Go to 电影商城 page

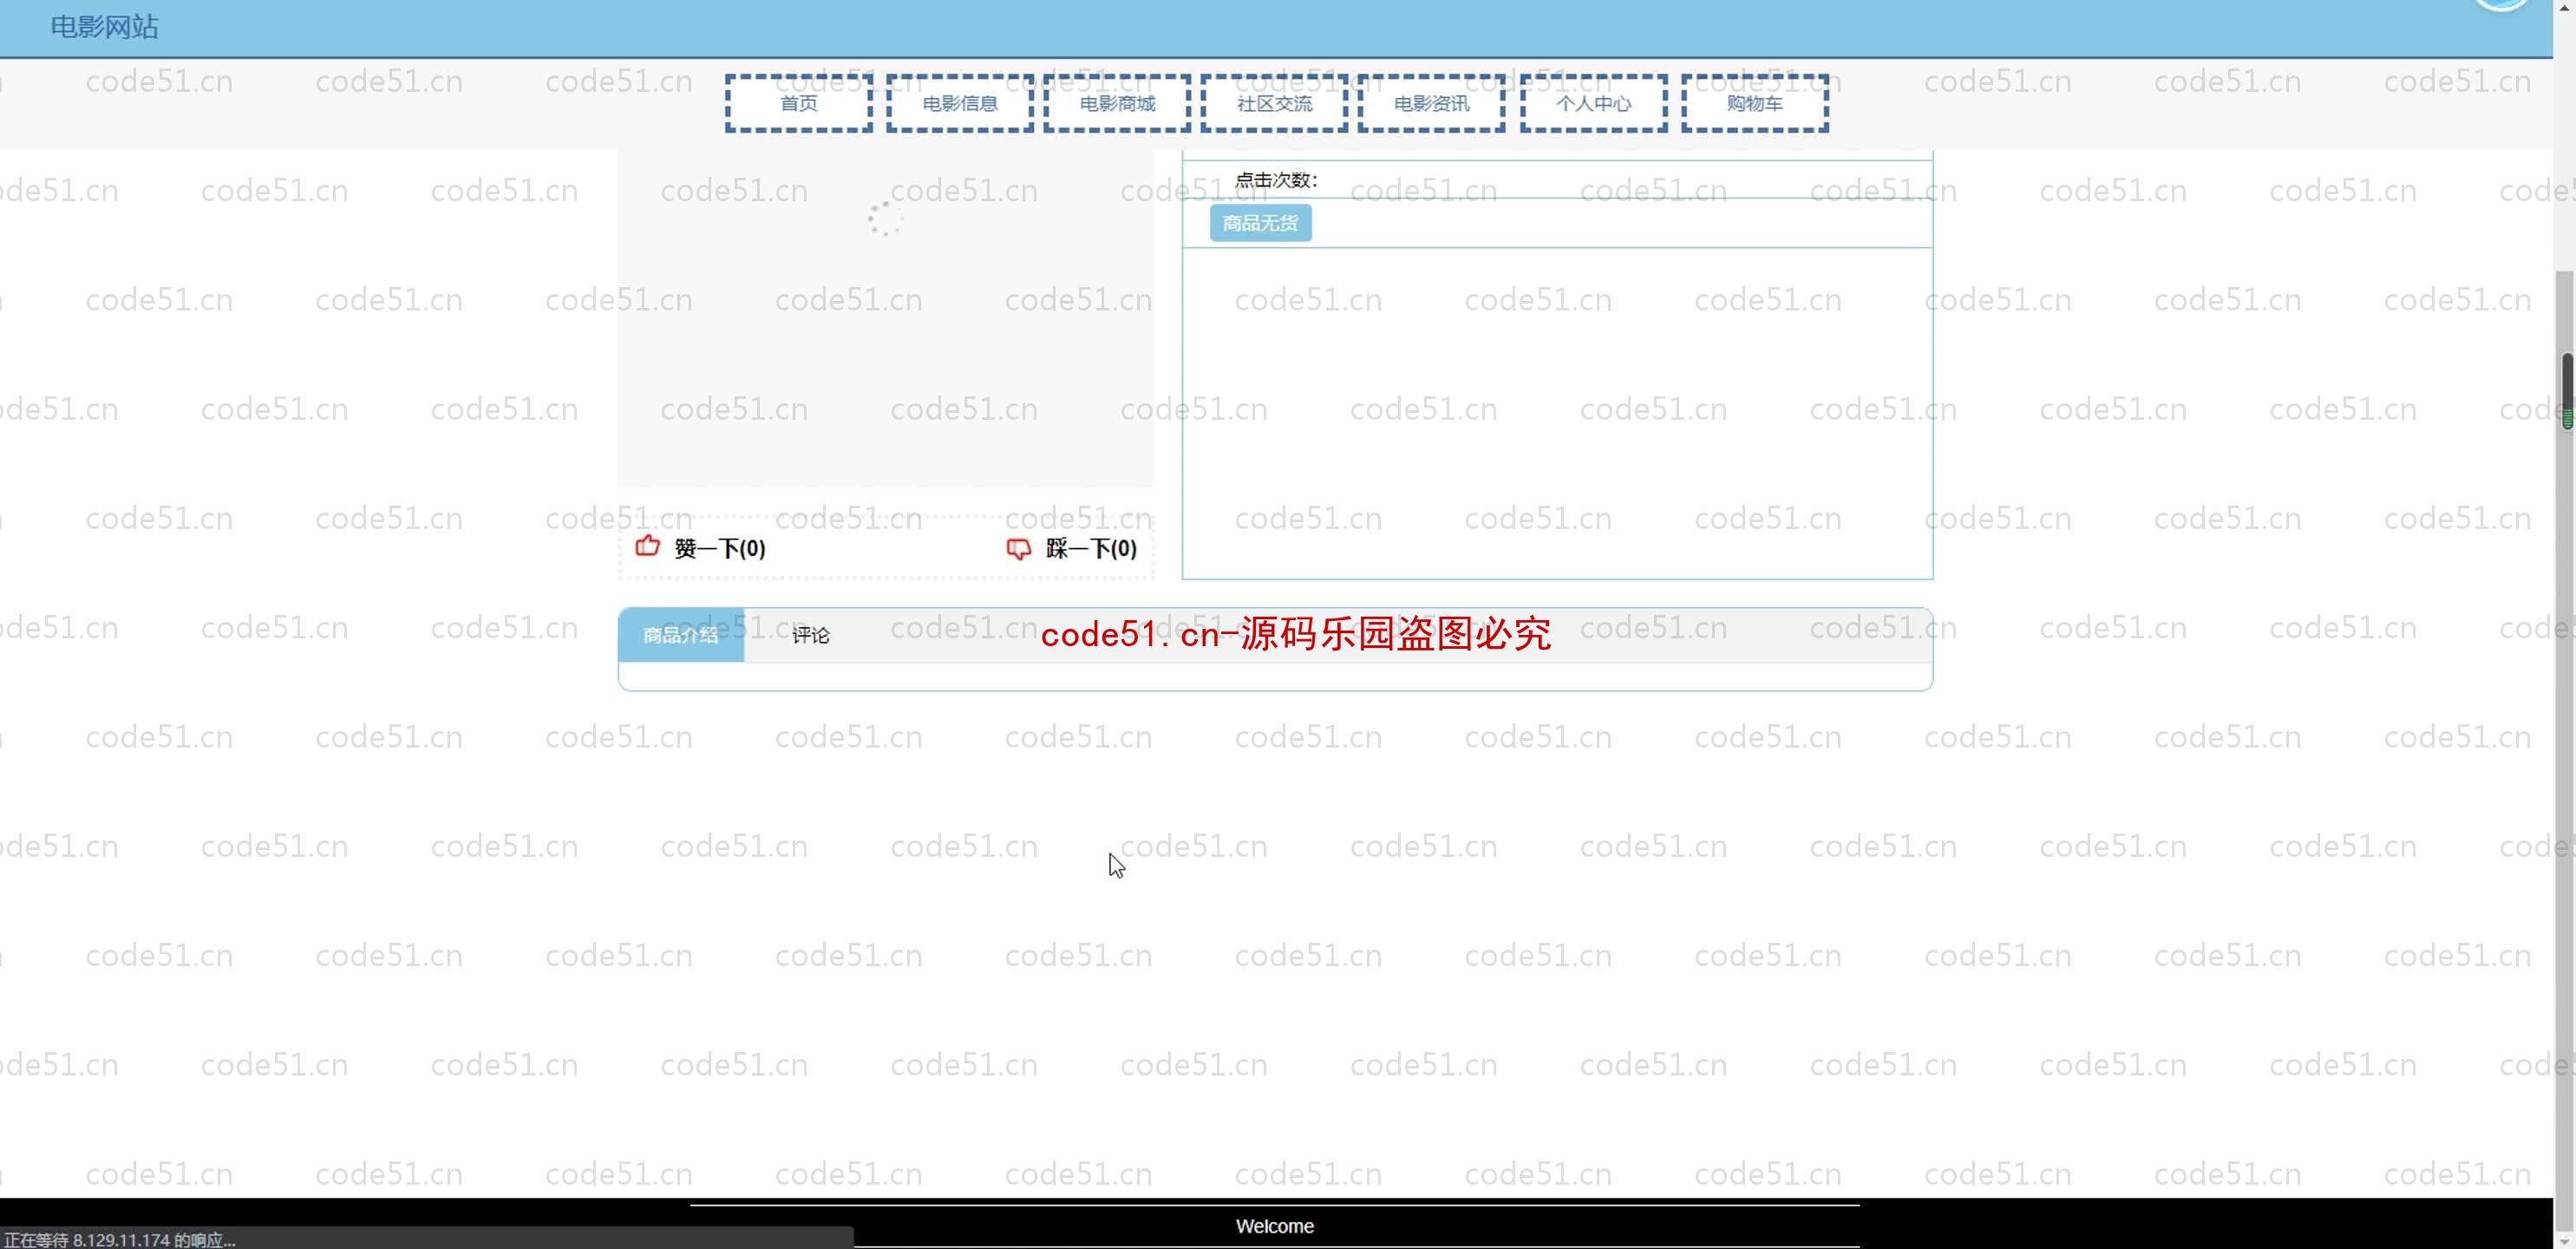click(1117, 103)
